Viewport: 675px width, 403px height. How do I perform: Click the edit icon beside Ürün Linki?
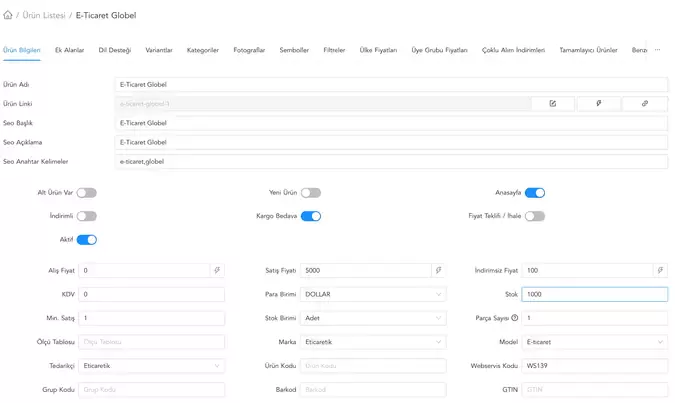(x=553, y=103)
